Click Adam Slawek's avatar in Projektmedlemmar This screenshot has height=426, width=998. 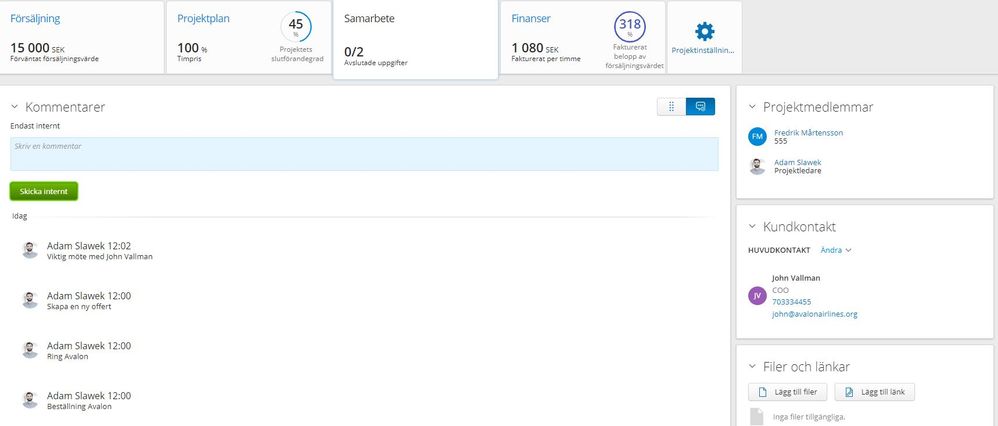tap(757, 166)
